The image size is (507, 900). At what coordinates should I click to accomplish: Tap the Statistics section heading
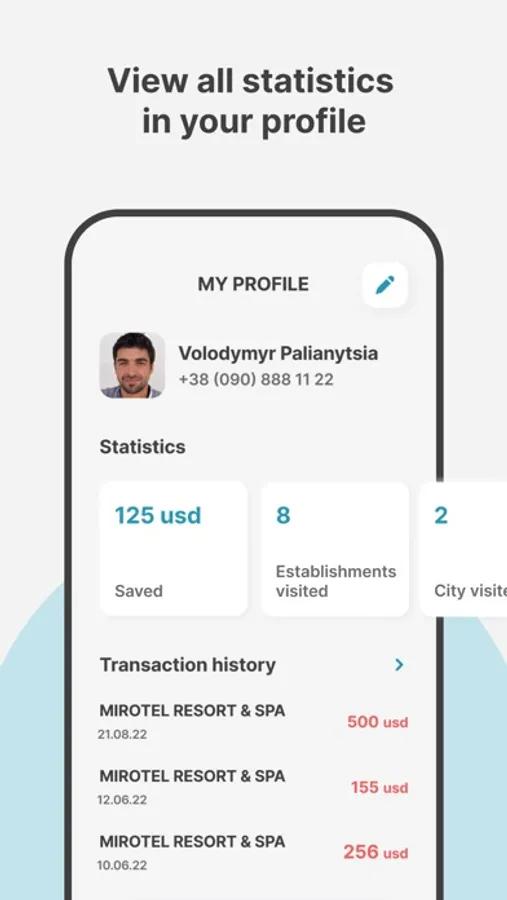pyautogui.click(x=142, y=447)
